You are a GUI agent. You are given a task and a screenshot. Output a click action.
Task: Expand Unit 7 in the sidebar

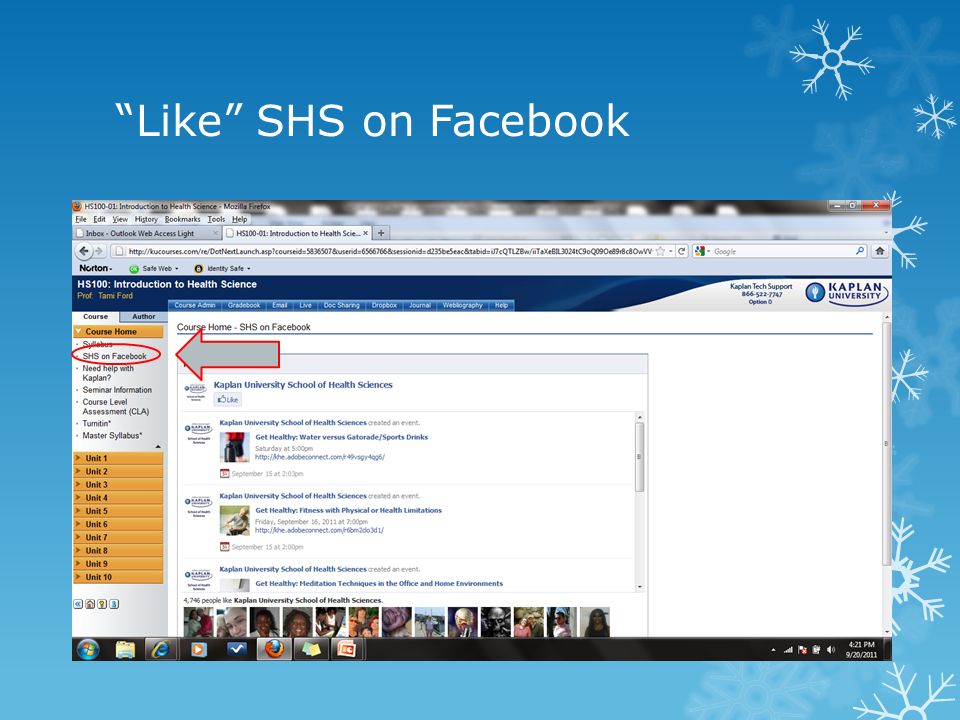(118, 537)
